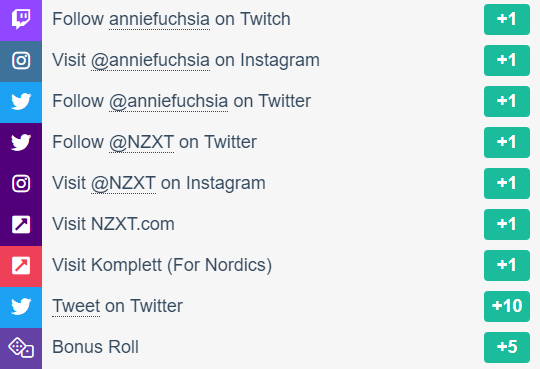540x369 pixels.
Task: Click the +1 button for Follow @anniefuchsia Twitter
Action: [507, 101]
